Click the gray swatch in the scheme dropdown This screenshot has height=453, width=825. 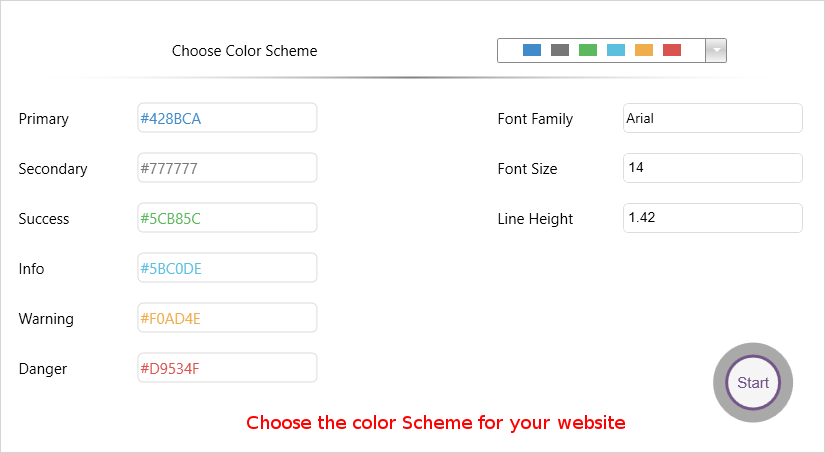point(560,50)
